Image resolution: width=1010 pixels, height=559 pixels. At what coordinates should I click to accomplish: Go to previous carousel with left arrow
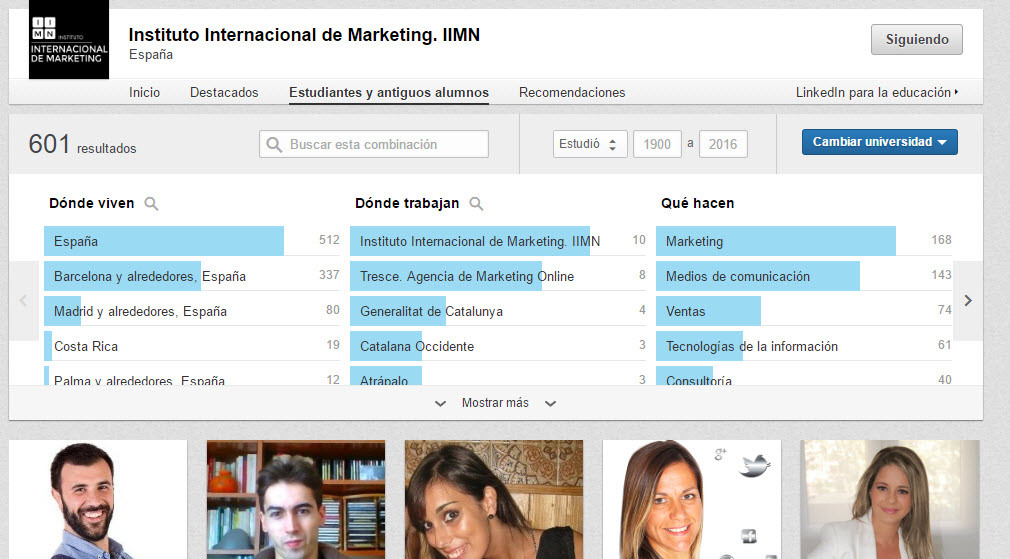[24, 300]
